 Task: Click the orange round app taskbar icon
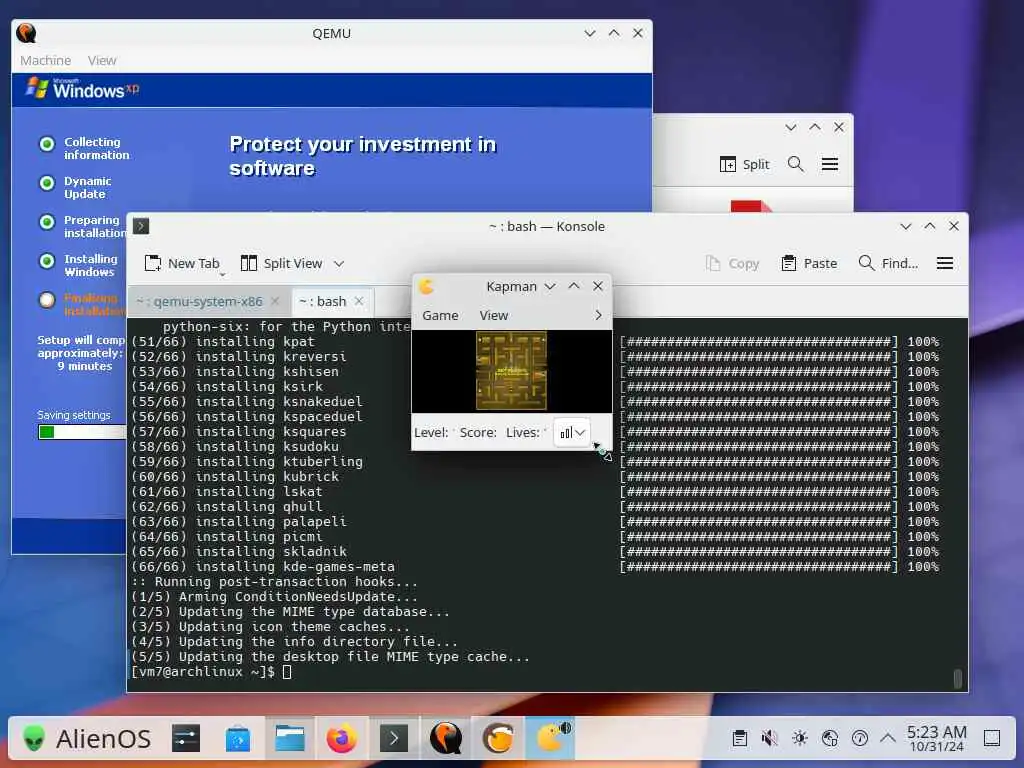click(x=498, y=739)
